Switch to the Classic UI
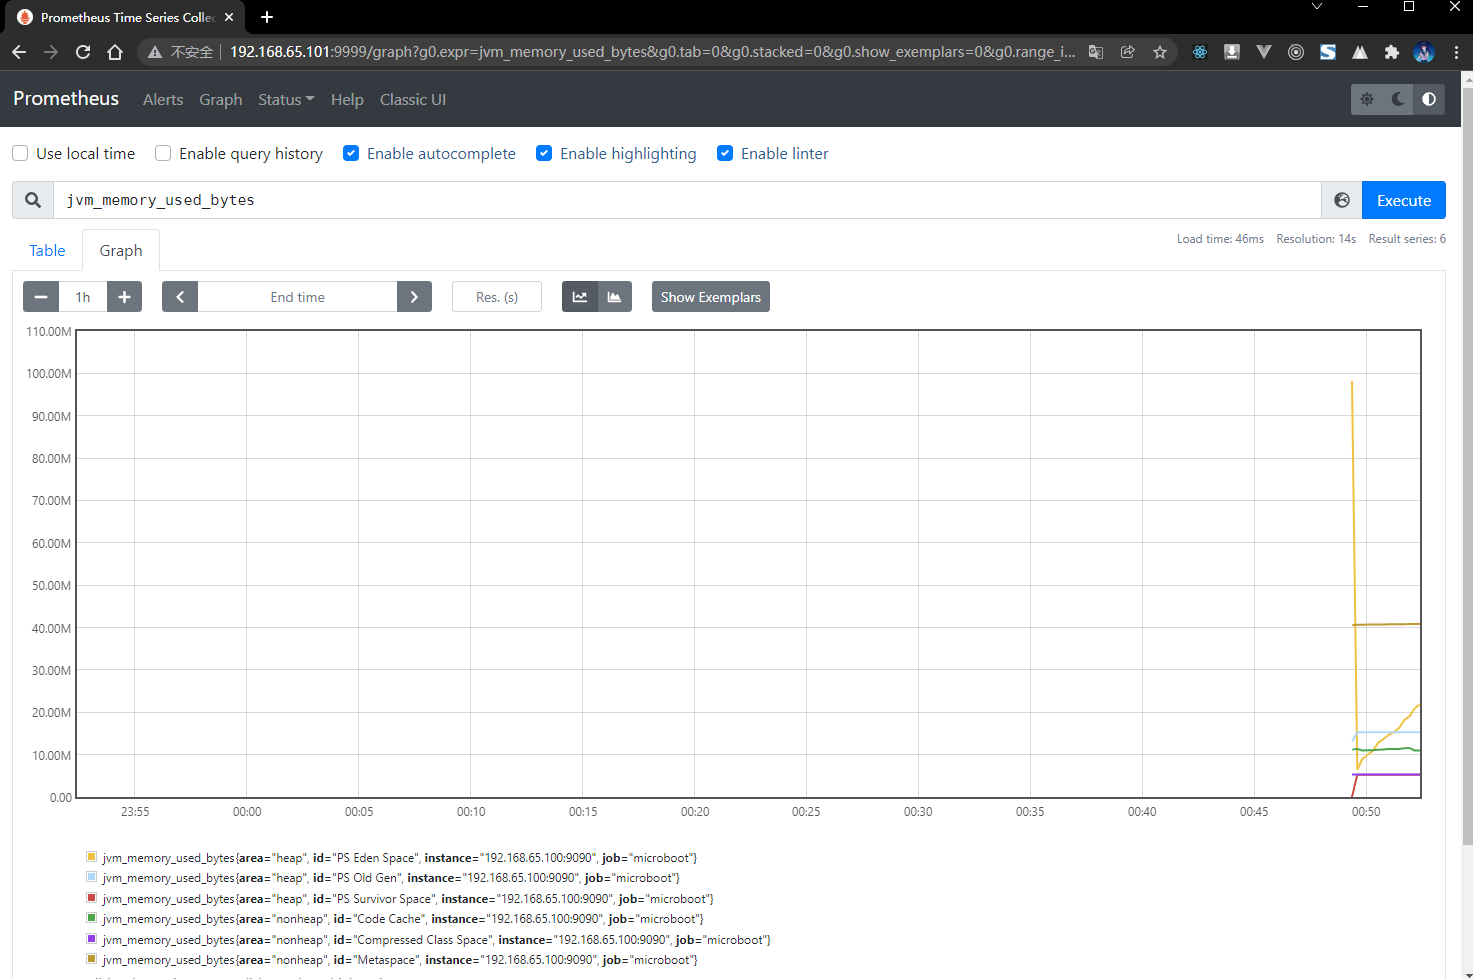1473x979 pixels. [413, 99]
